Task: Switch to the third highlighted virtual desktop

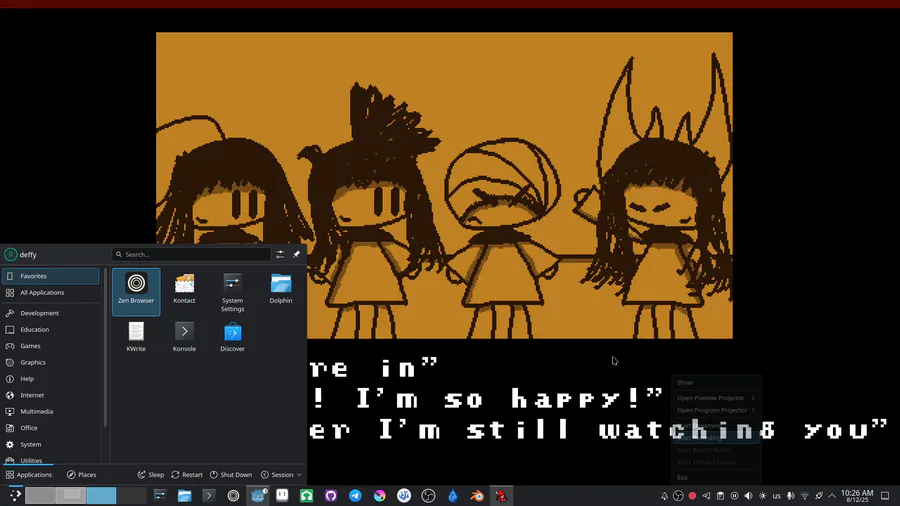Action: pyautogui.click(x=102, y=495)
